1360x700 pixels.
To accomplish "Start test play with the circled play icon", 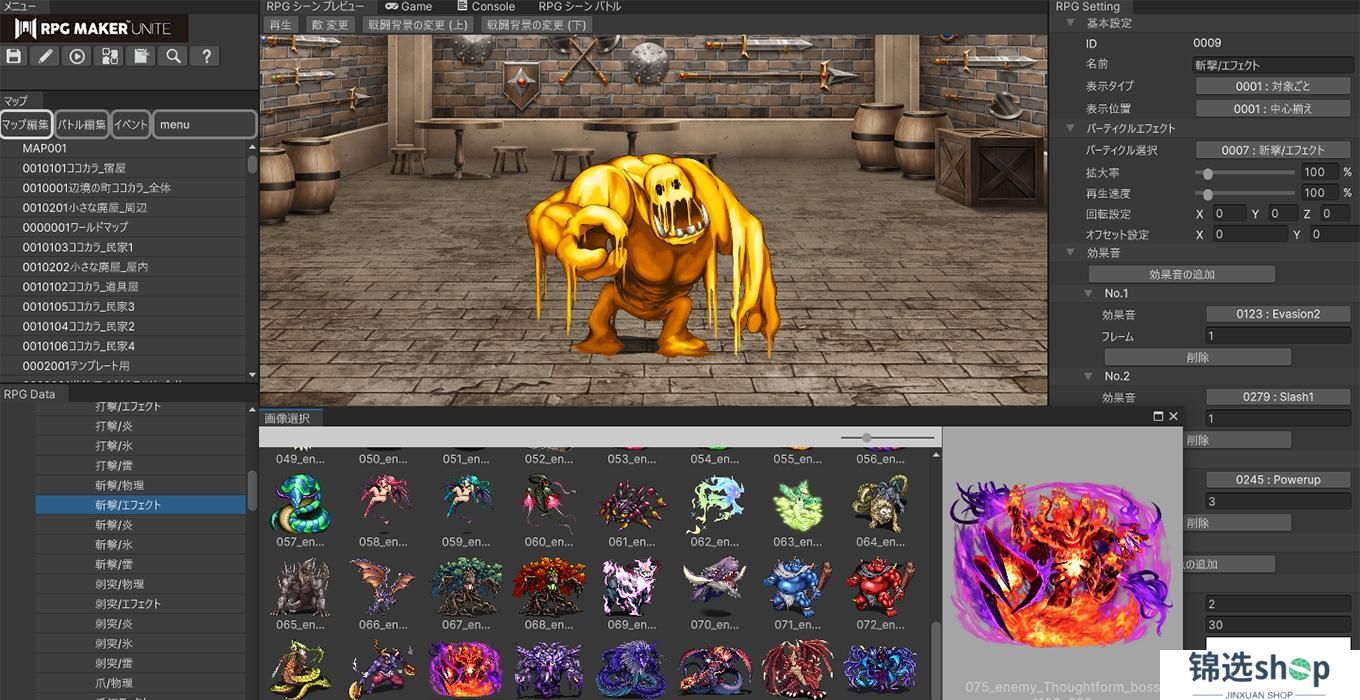I will tap(78, 56).
